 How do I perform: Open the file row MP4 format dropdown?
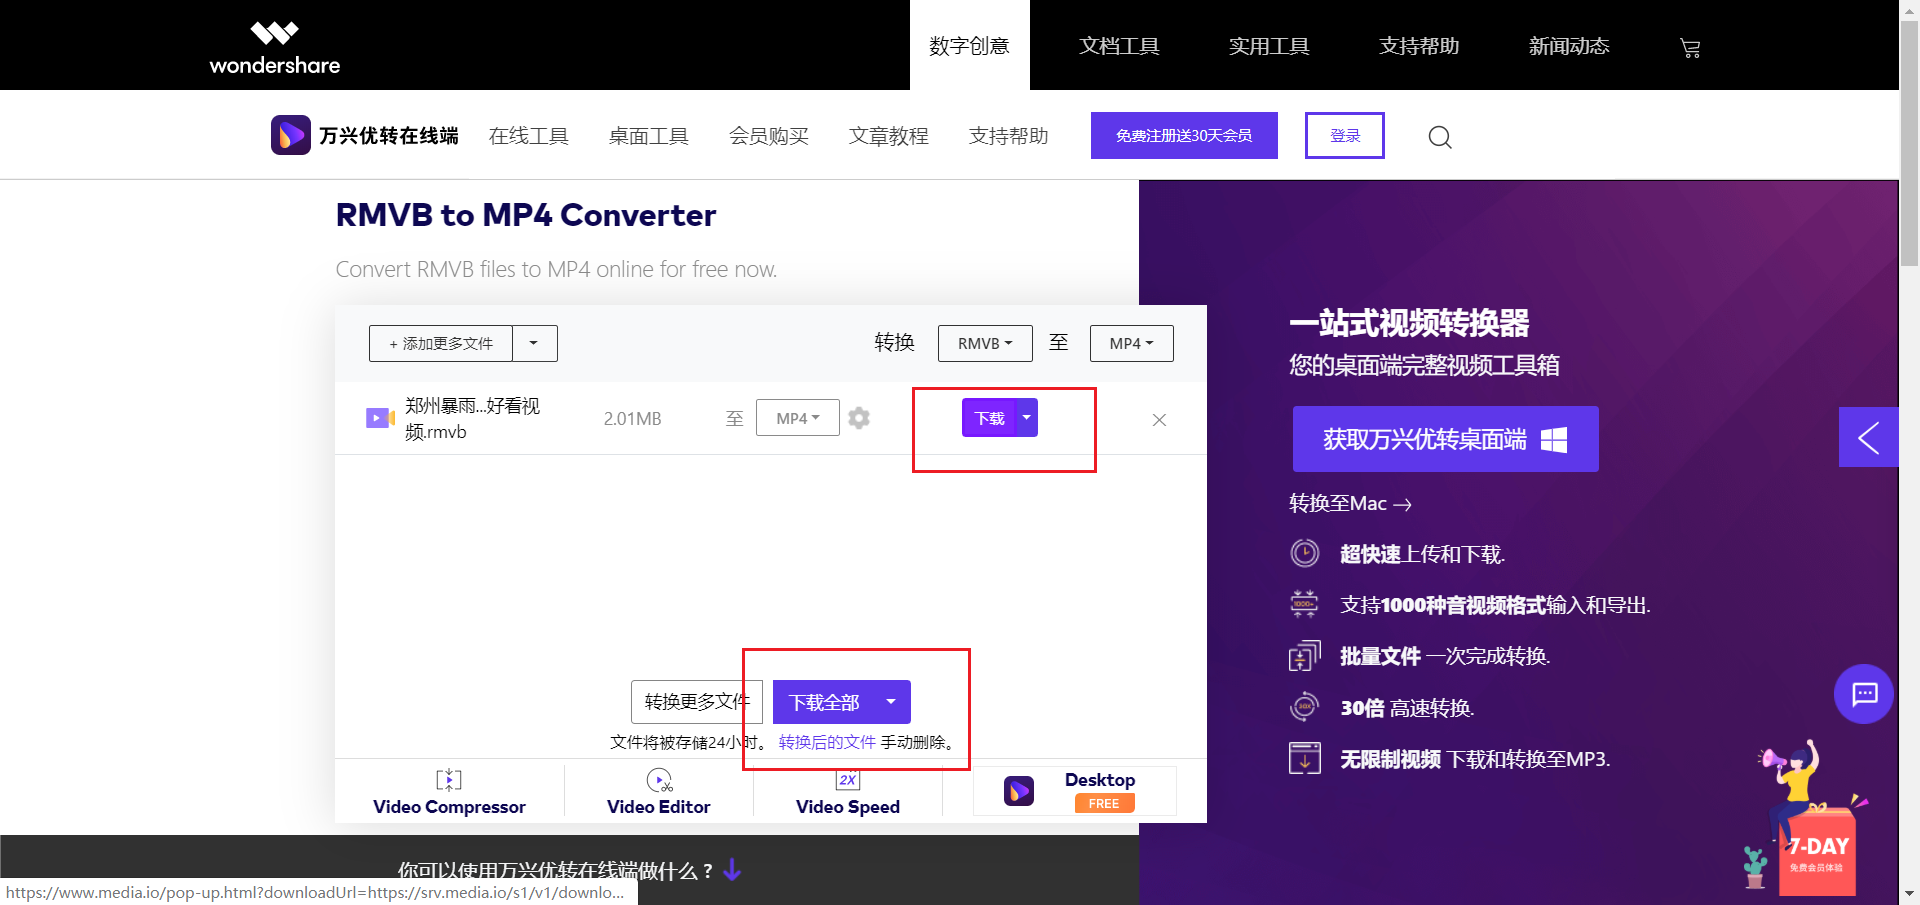click(x=798, y=418)
